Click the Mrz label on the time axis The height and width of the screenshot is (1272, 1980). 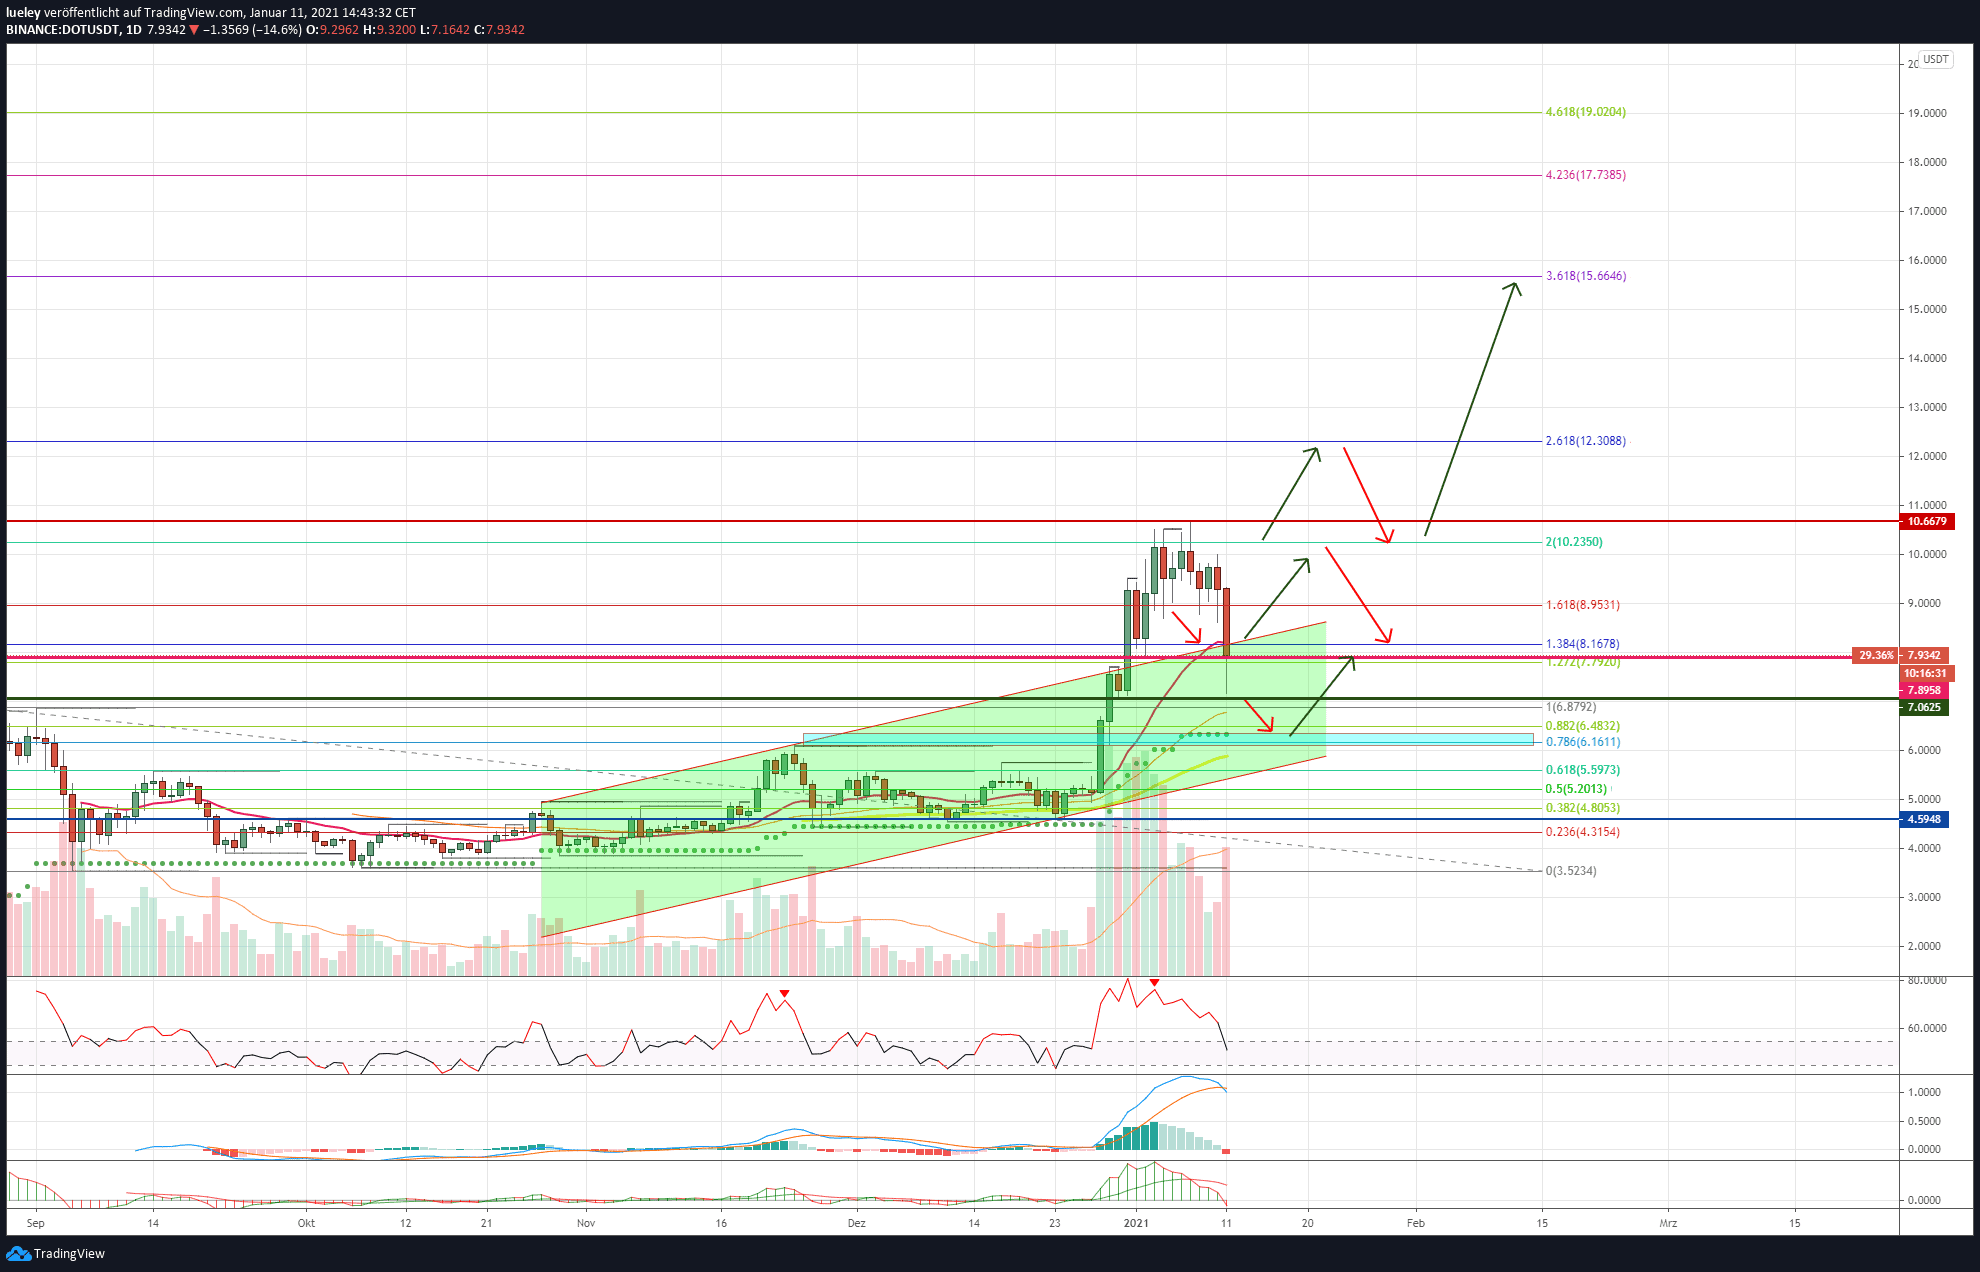1668,1223
